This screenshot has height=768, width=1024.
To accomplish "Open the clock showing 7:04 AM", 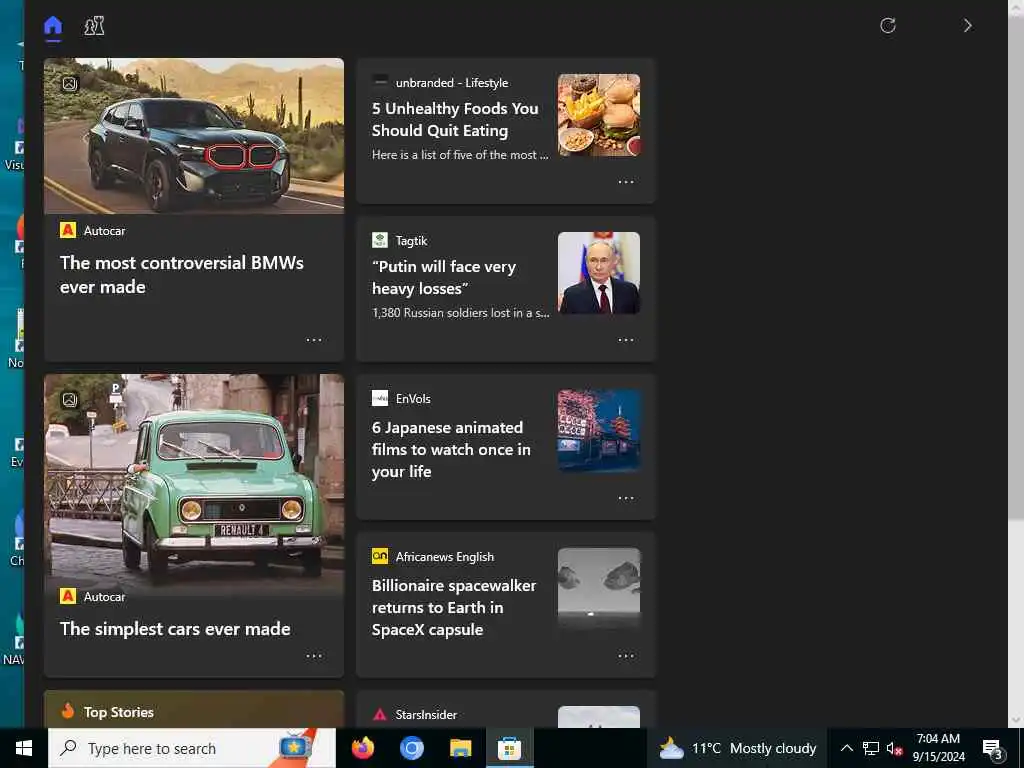I will point(938,748).
